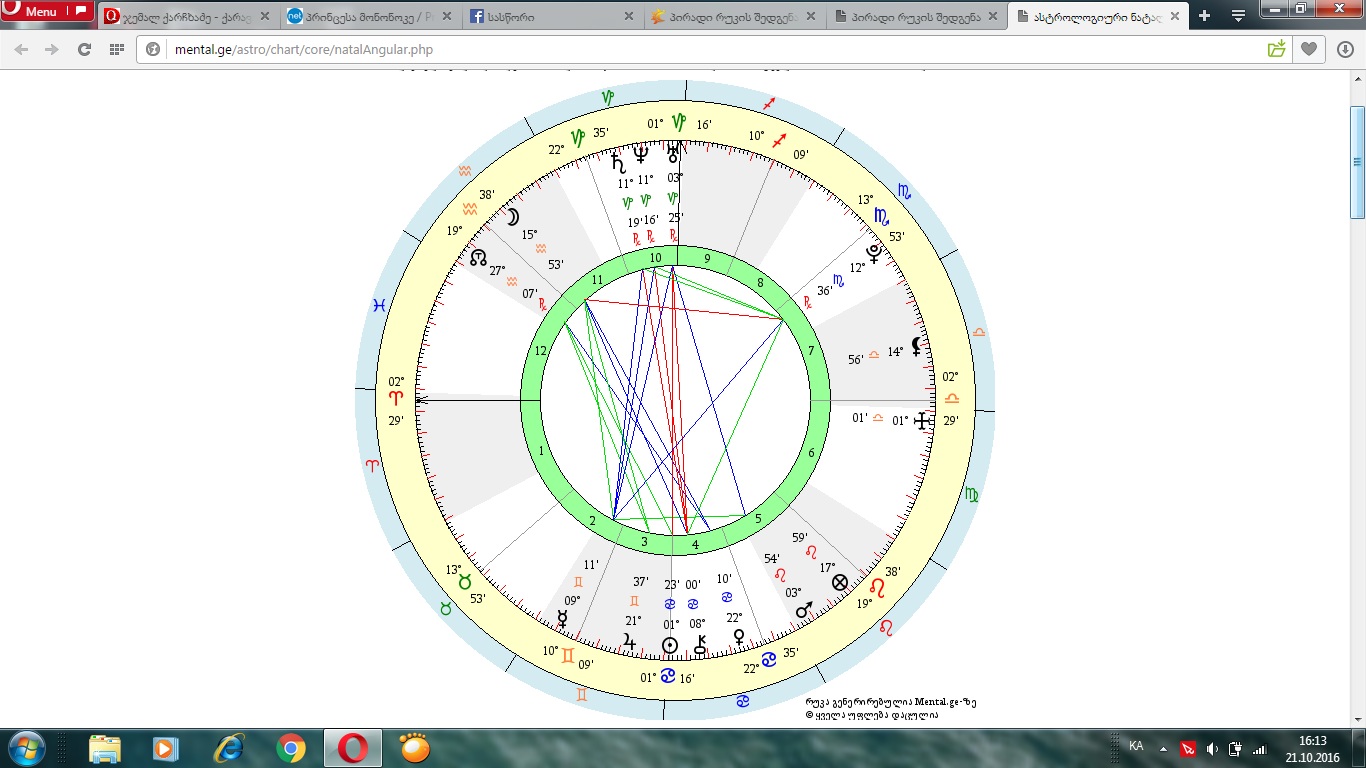
Task: Show hidden system tray icons
Action: 1163,748
